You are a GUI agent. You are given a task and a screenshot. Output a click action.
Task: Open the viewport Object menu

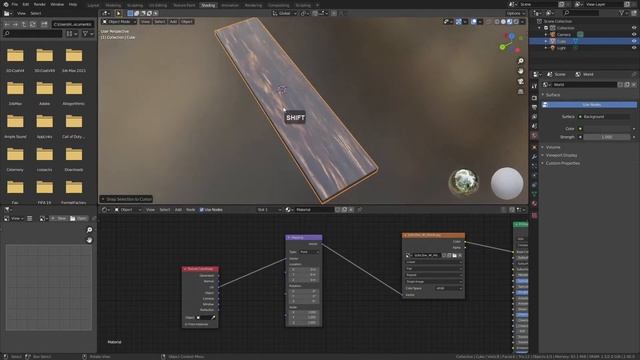(187, 22)
